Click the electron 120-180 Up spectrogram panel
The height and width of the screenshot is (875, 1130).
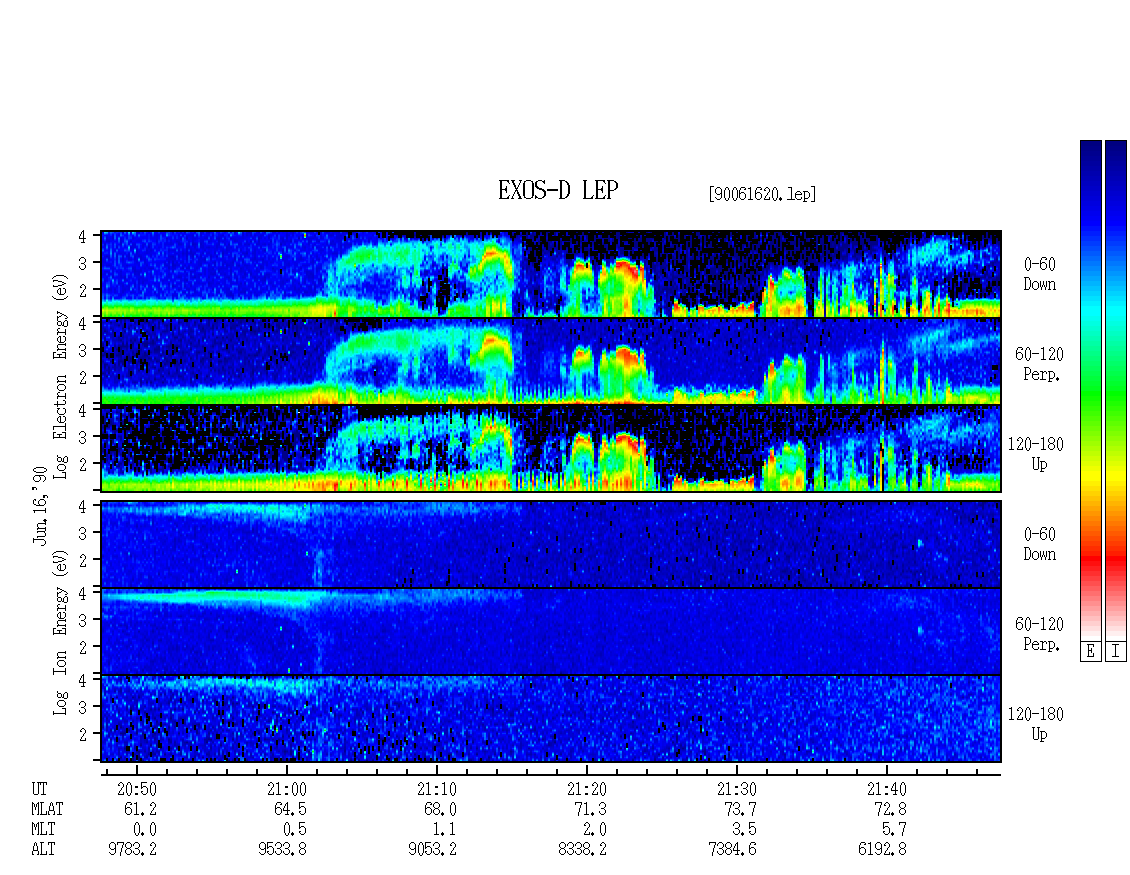click(x=551, y=448)
